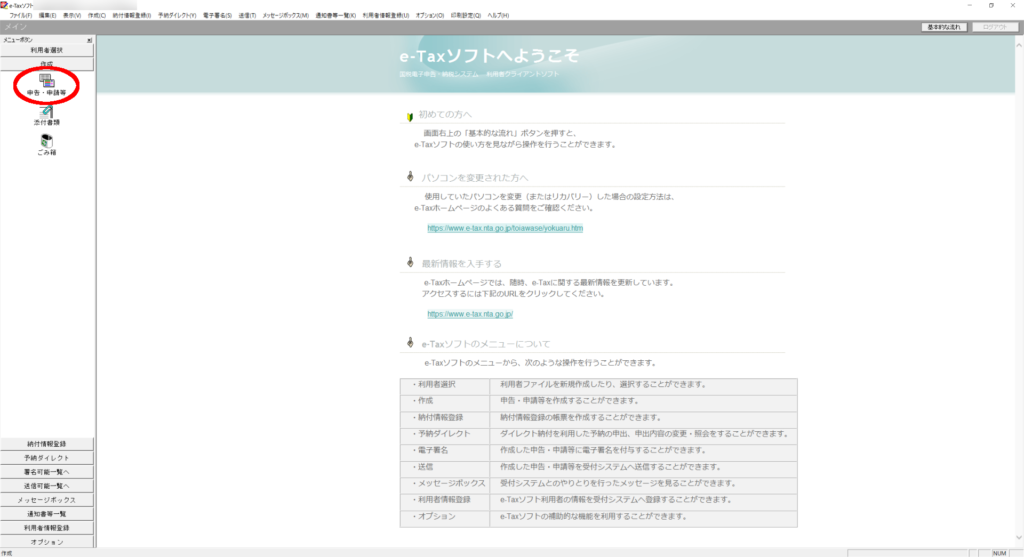Open 通知書等一覧 in the sidebar
Image resolution: width=1024 pixels, height=557 pixels.
point(47,514)
